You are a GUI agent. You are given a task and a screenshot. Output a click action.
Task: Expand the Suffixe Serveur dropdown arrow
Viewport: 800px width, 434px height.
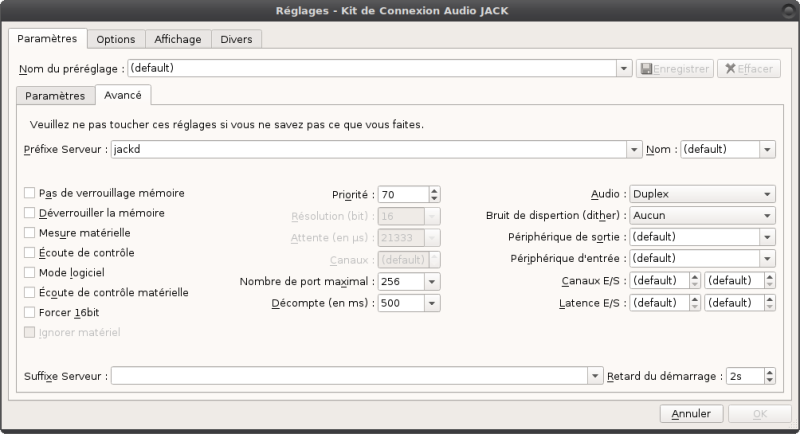pyautogui.click(x=594, y=376)
